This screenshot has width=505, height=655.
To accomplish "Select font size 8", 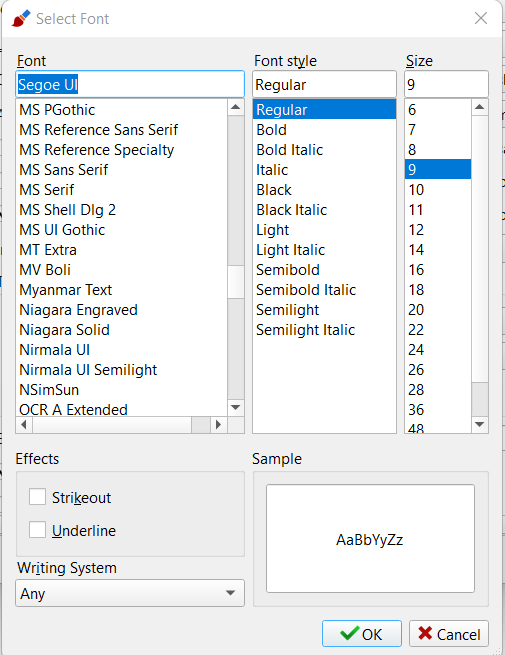I will click(x=438, y=150).
